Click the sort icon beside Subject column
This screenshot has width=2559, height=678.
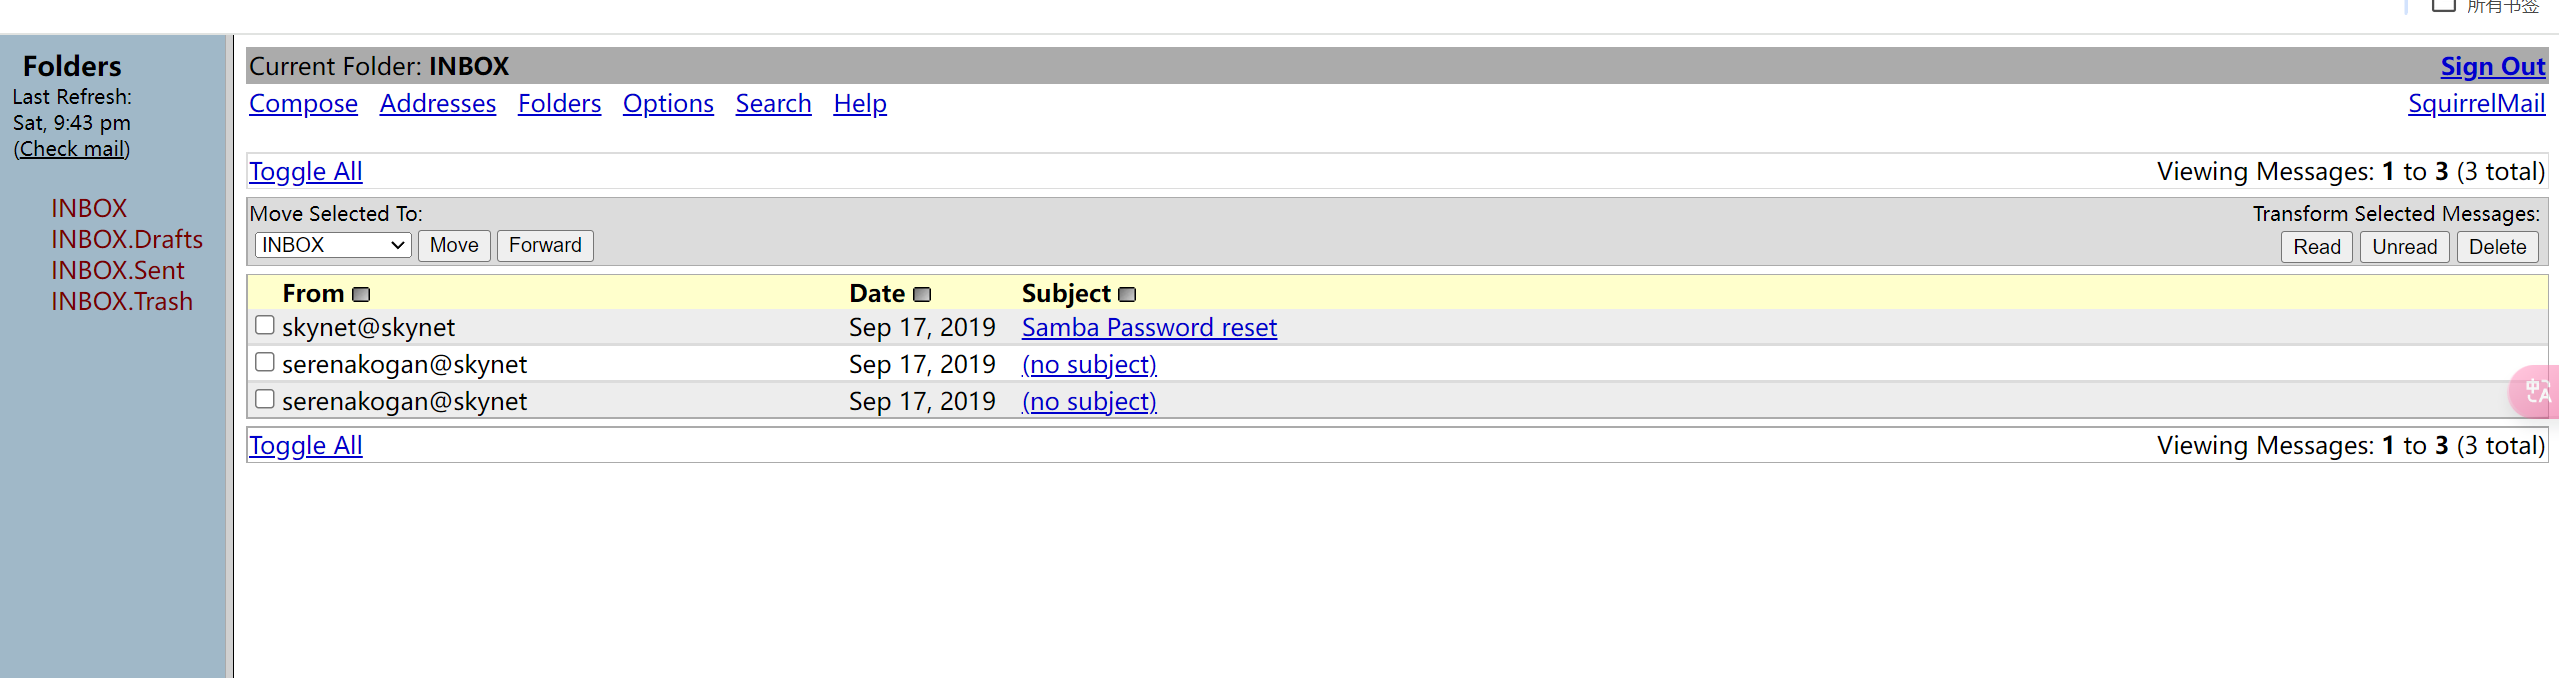[x=1127, y=294]
